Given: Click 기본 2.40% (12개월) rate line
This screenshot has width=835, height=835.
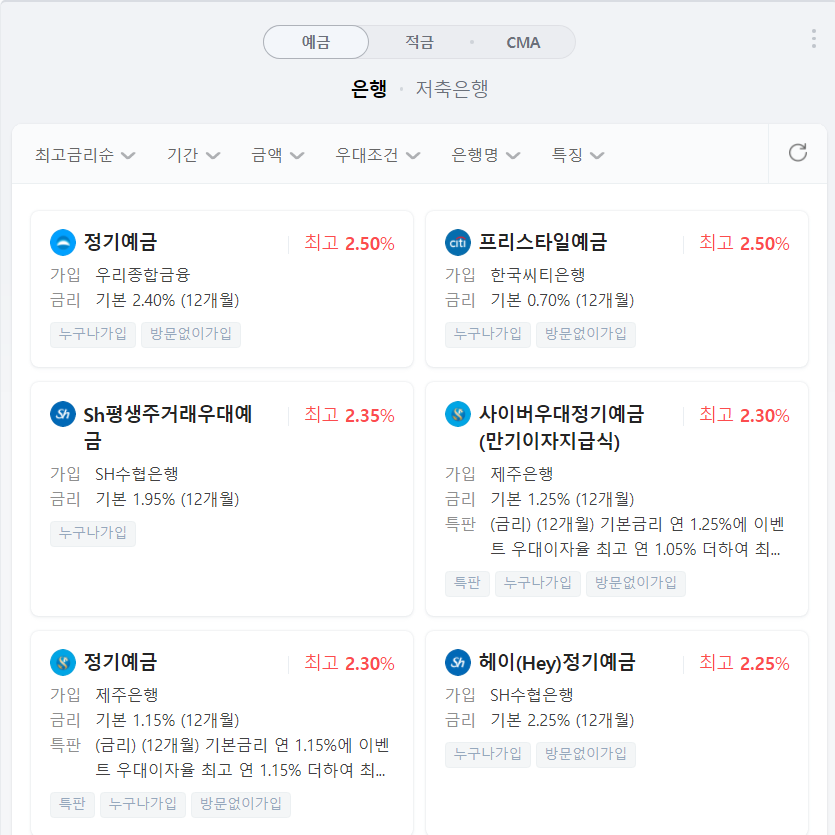Looking at the screenshot, I should coord(167,300).
